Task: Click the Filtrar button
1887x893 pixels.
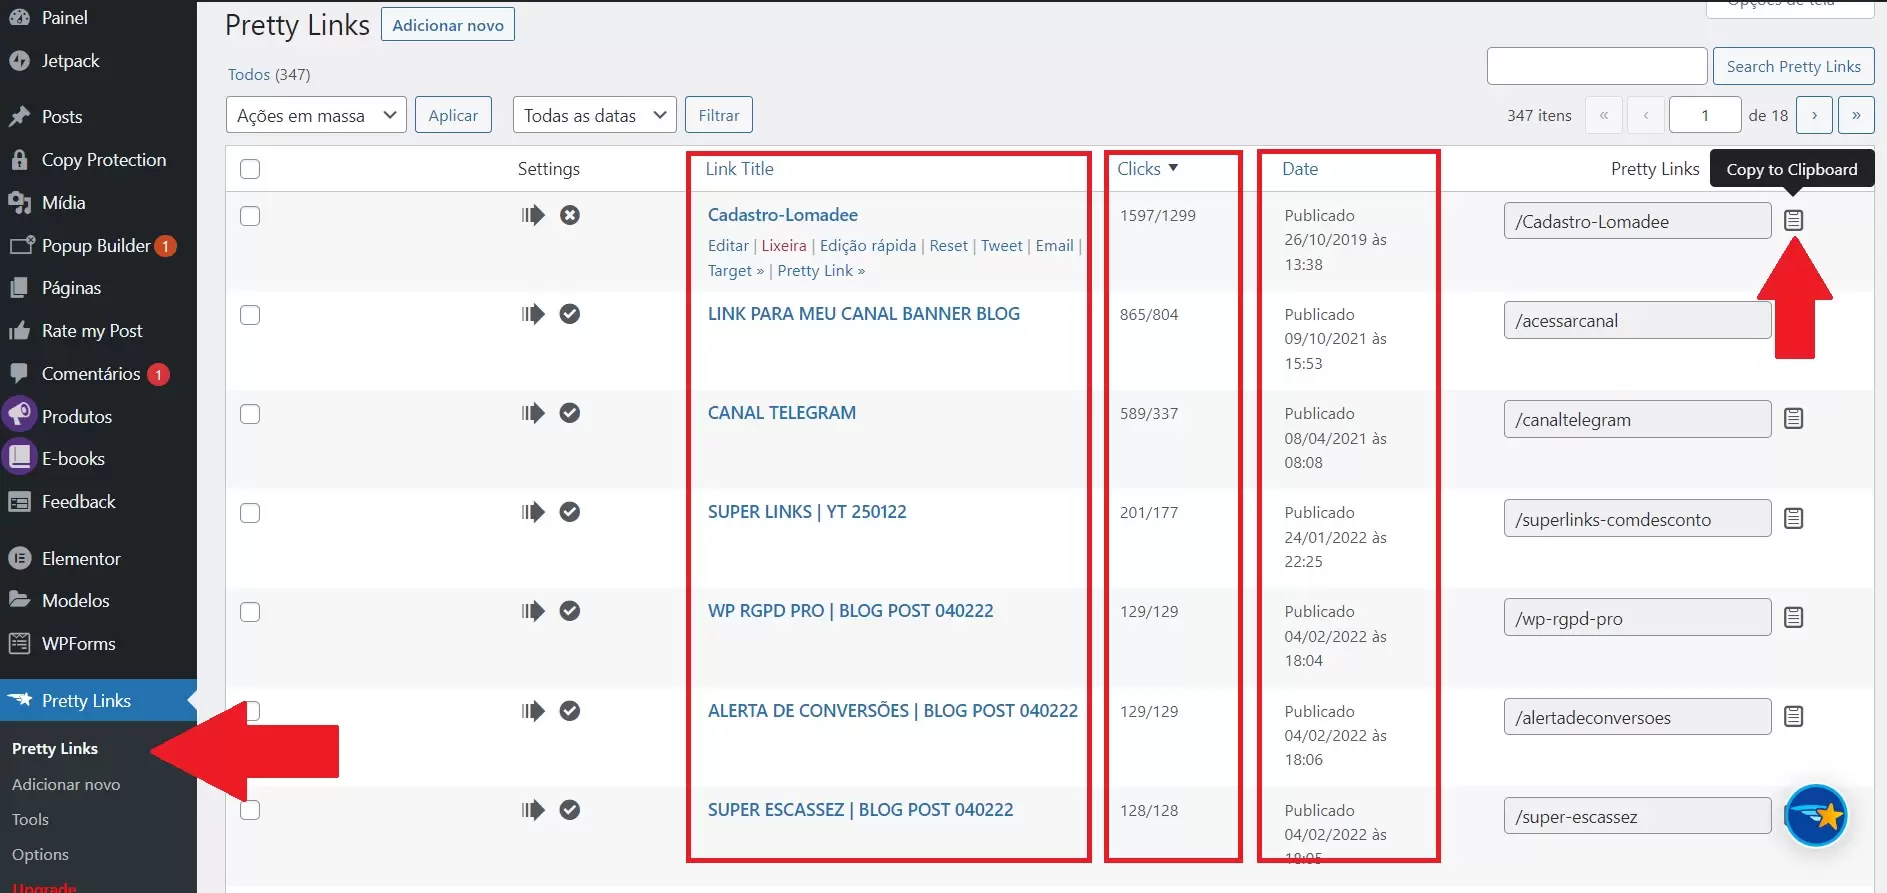Action: pyautogui.click(x=719, y=115)
